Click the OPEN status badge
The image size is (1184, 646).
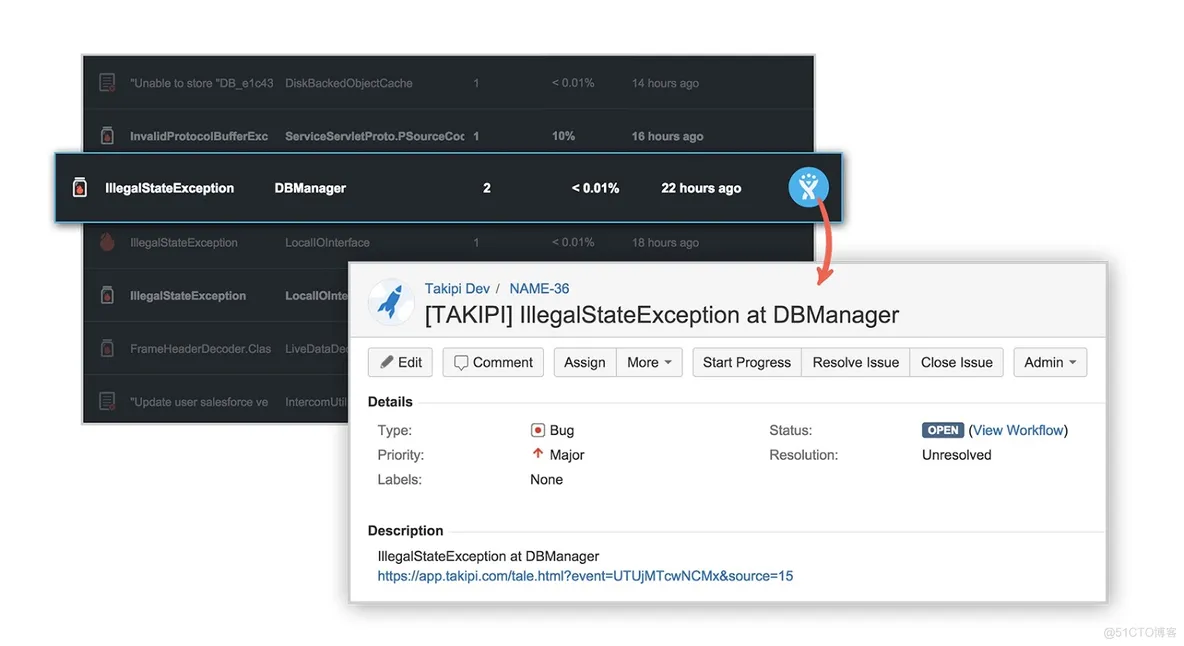coord(942,430)
